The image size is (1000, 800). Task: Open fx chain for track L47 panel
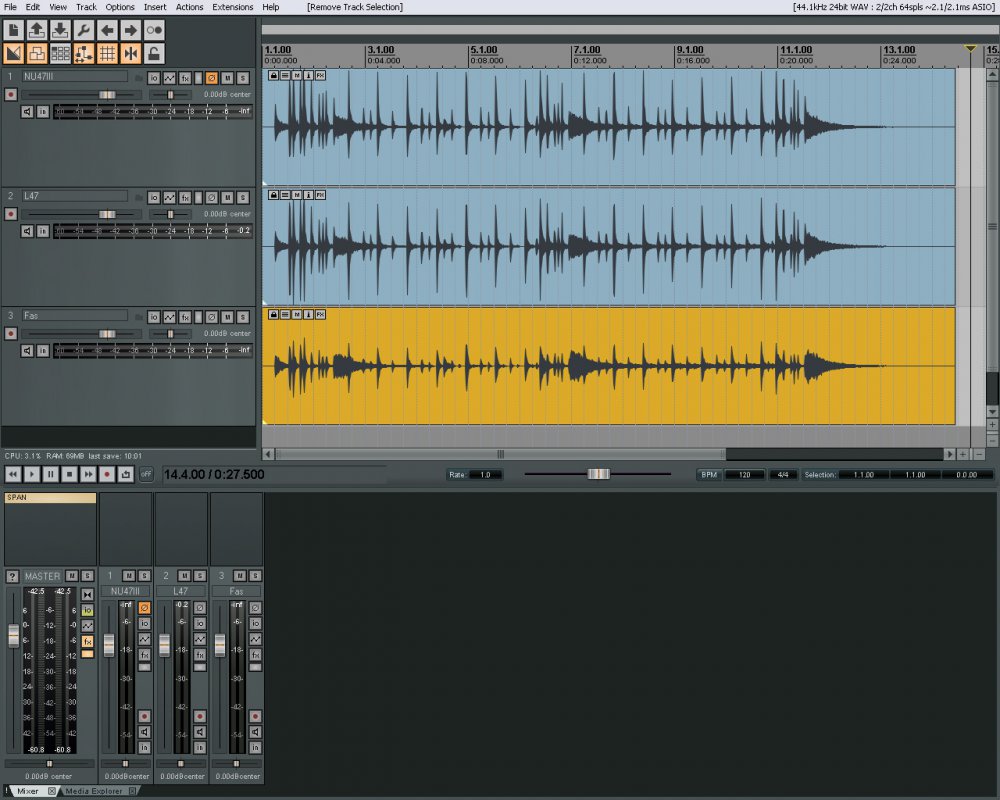click(x=185, y=198)
